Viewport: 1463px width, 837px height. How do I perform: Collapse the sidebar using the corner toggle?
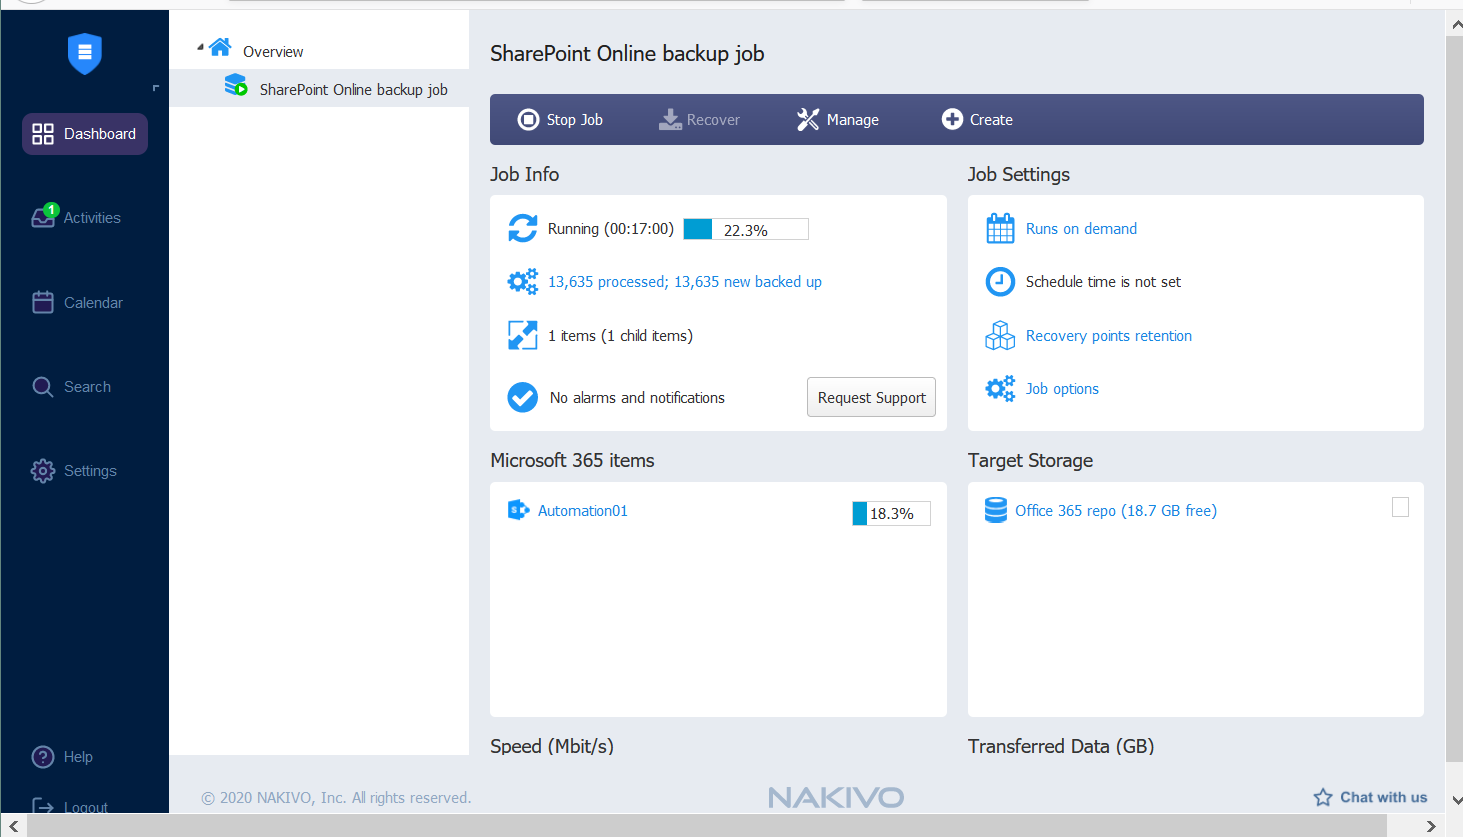pos(156,88)
